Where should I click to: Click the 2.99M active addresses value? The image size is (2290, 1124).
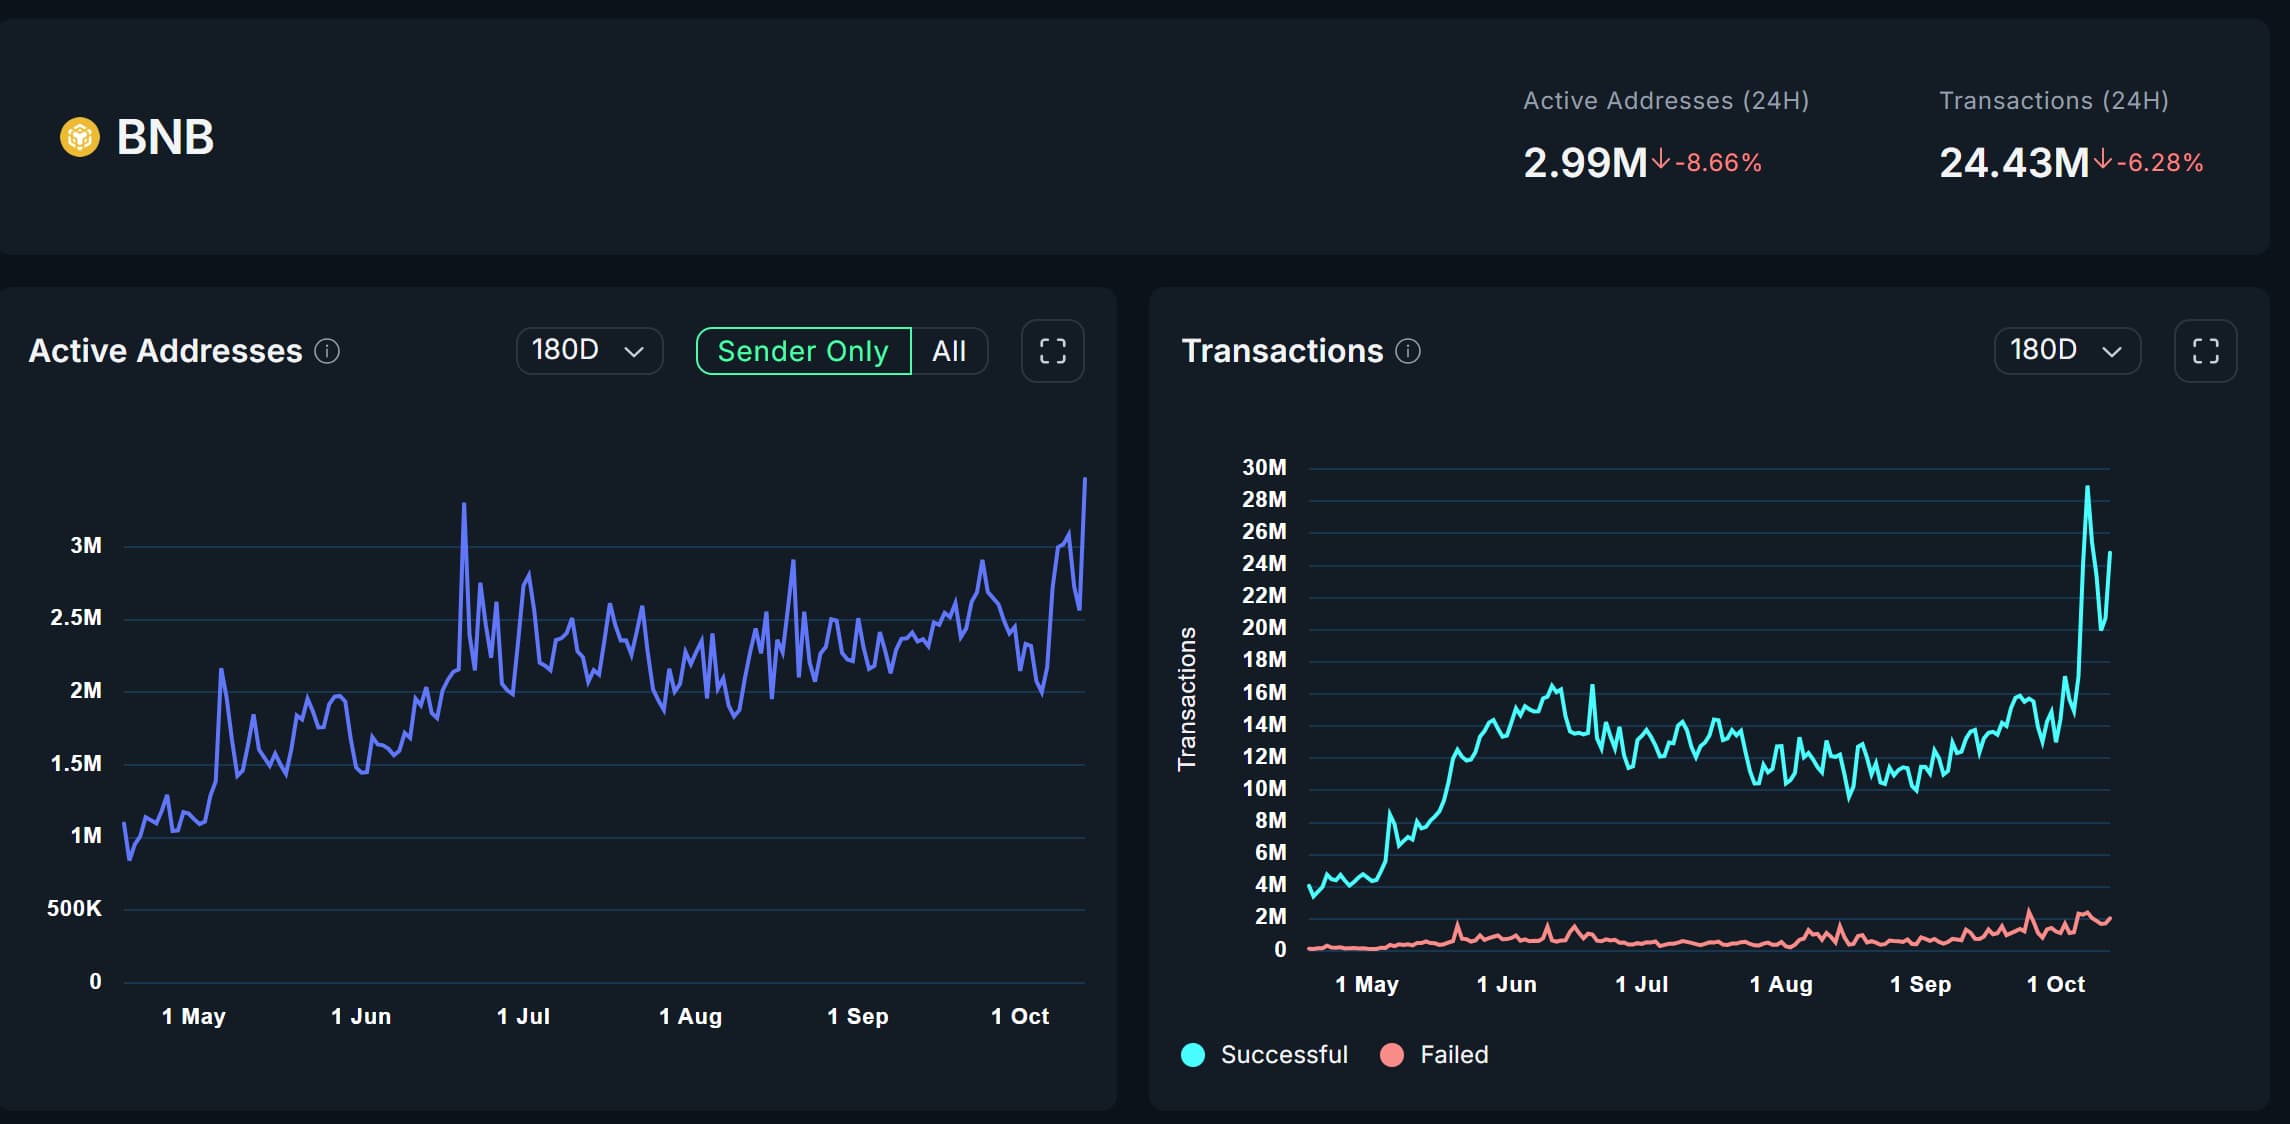(x=1584, y=163)
